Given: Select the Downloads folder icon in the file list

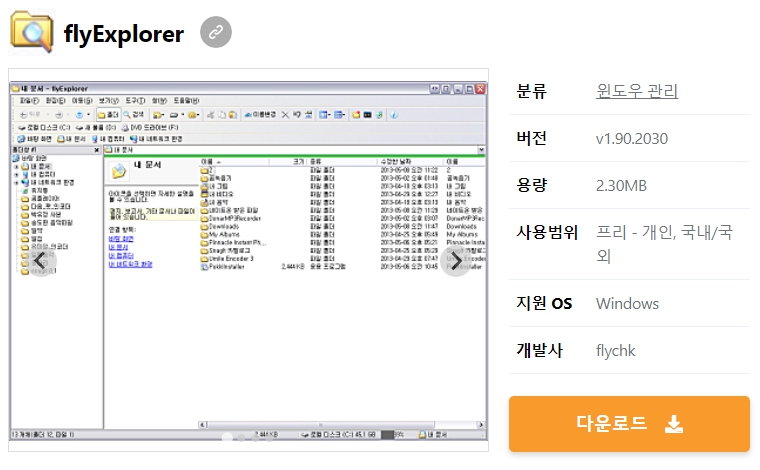Looking at the screenshot, I should click(x=204, y=226).
